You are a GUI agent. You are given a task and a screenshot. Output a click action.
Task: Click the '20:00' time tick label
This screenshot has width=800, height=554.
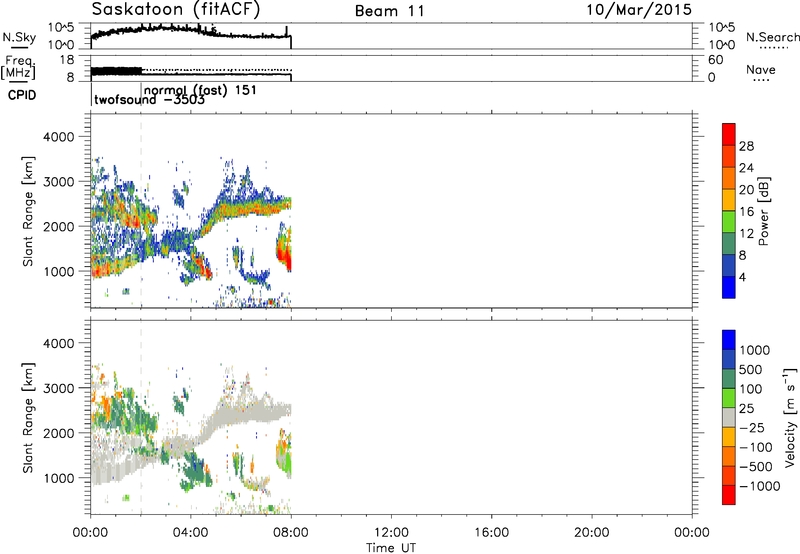pyautogui.click(x=591, y=533)
